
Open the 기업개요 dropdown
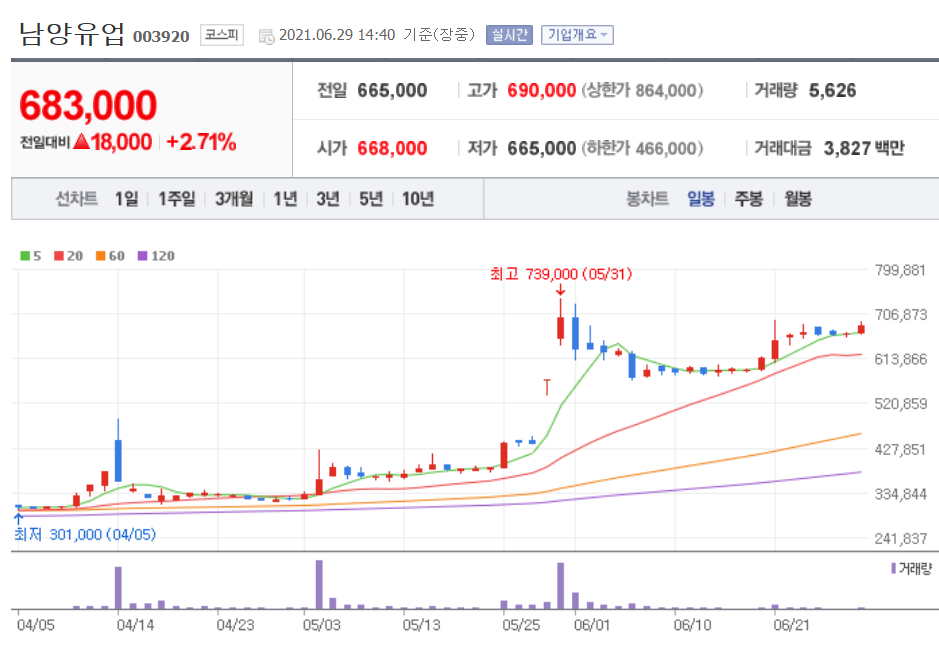tap(577, 35)
